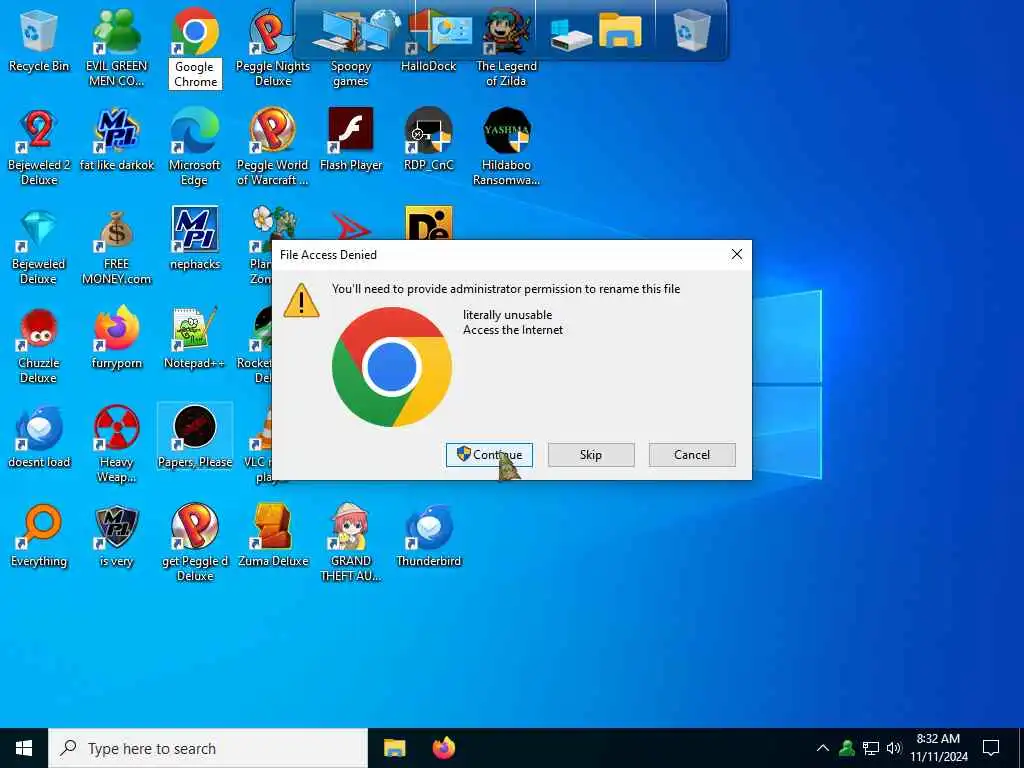1024x768 pixels.
Task: Open the Recycle Bin desktop icon
Action: (39, 40)
